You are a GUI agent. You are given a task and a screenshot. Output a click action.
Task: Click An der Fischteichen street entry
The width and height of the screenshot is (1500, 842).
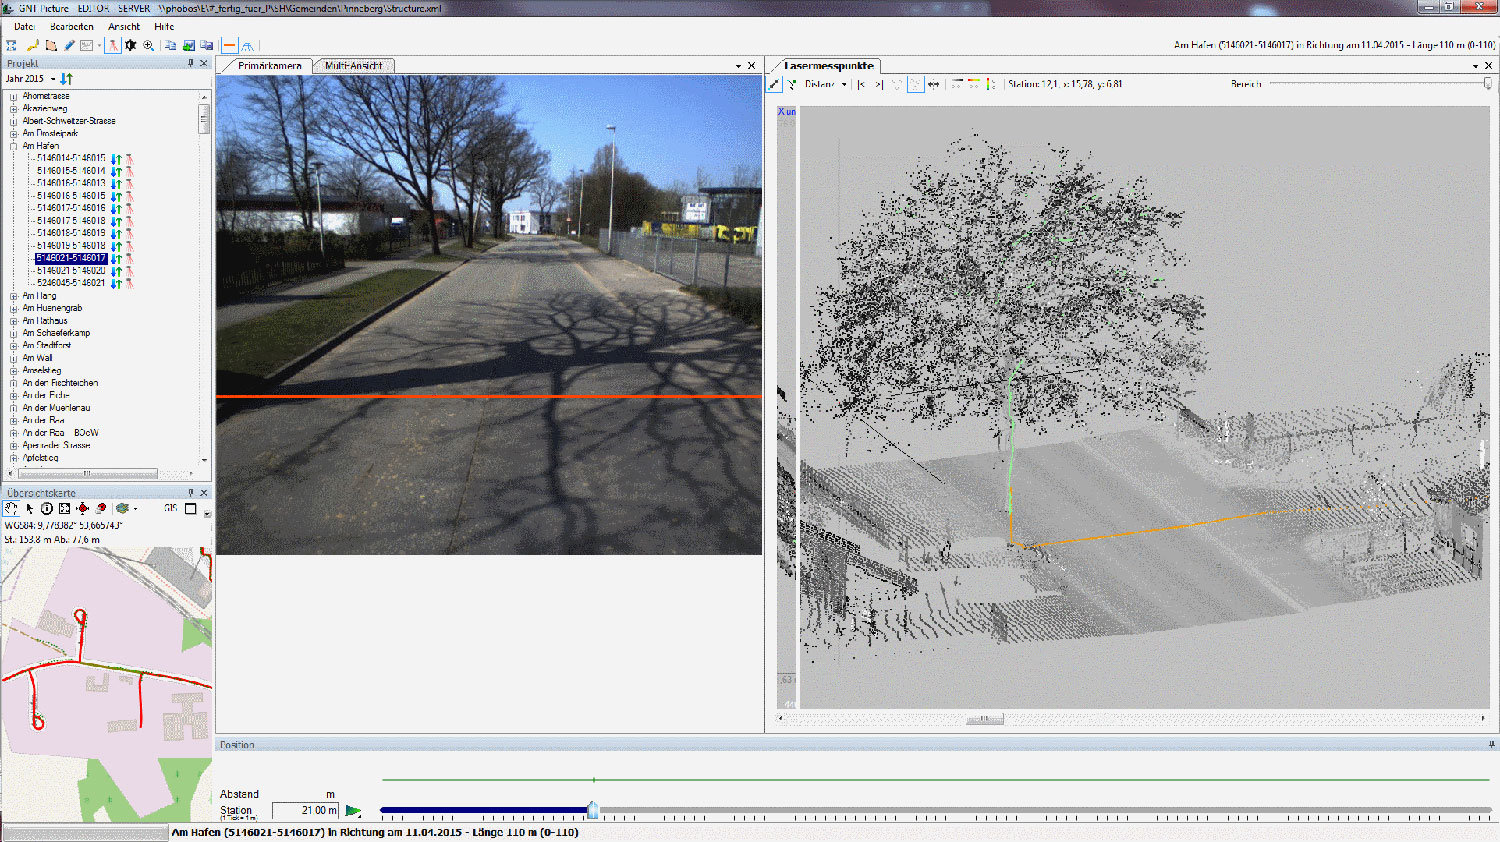[60, 383]
